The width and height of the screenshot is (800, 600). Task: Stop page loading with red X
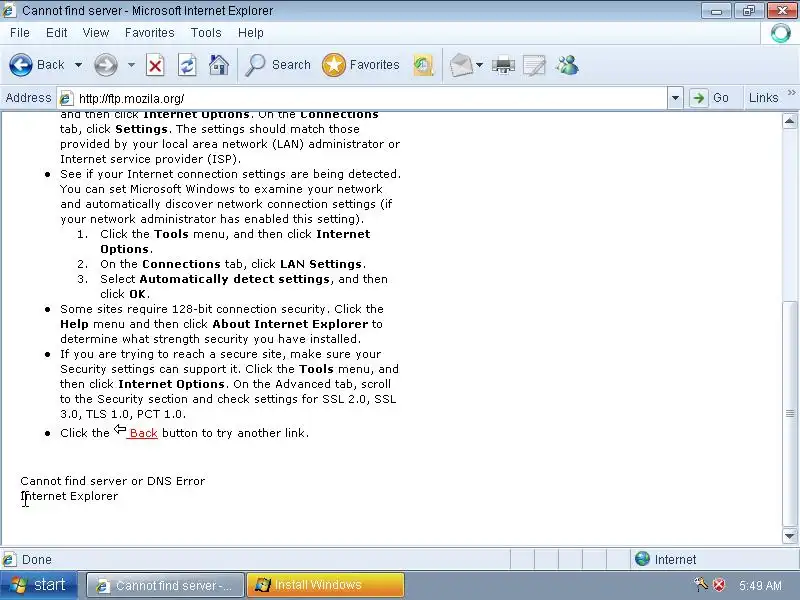155,65
